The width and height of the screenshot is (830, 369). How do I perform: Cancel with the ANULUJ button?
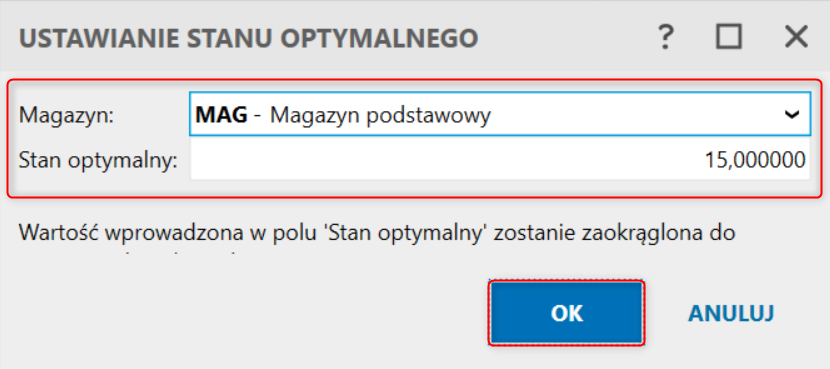click(730, 313)
